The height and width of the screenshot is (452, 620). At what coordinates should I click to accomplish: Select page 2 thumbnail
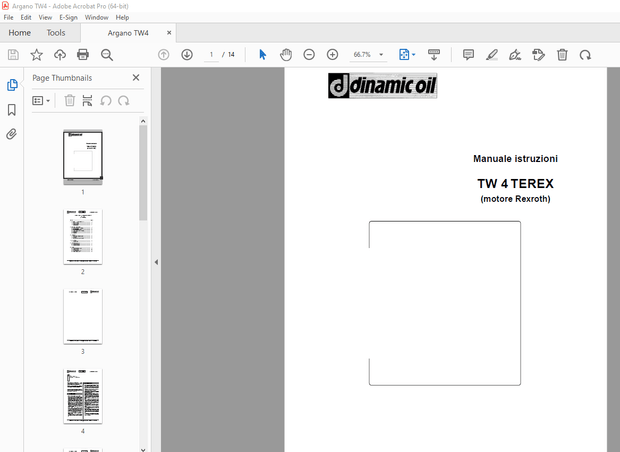pyautogui.click(x=83, y=237)
